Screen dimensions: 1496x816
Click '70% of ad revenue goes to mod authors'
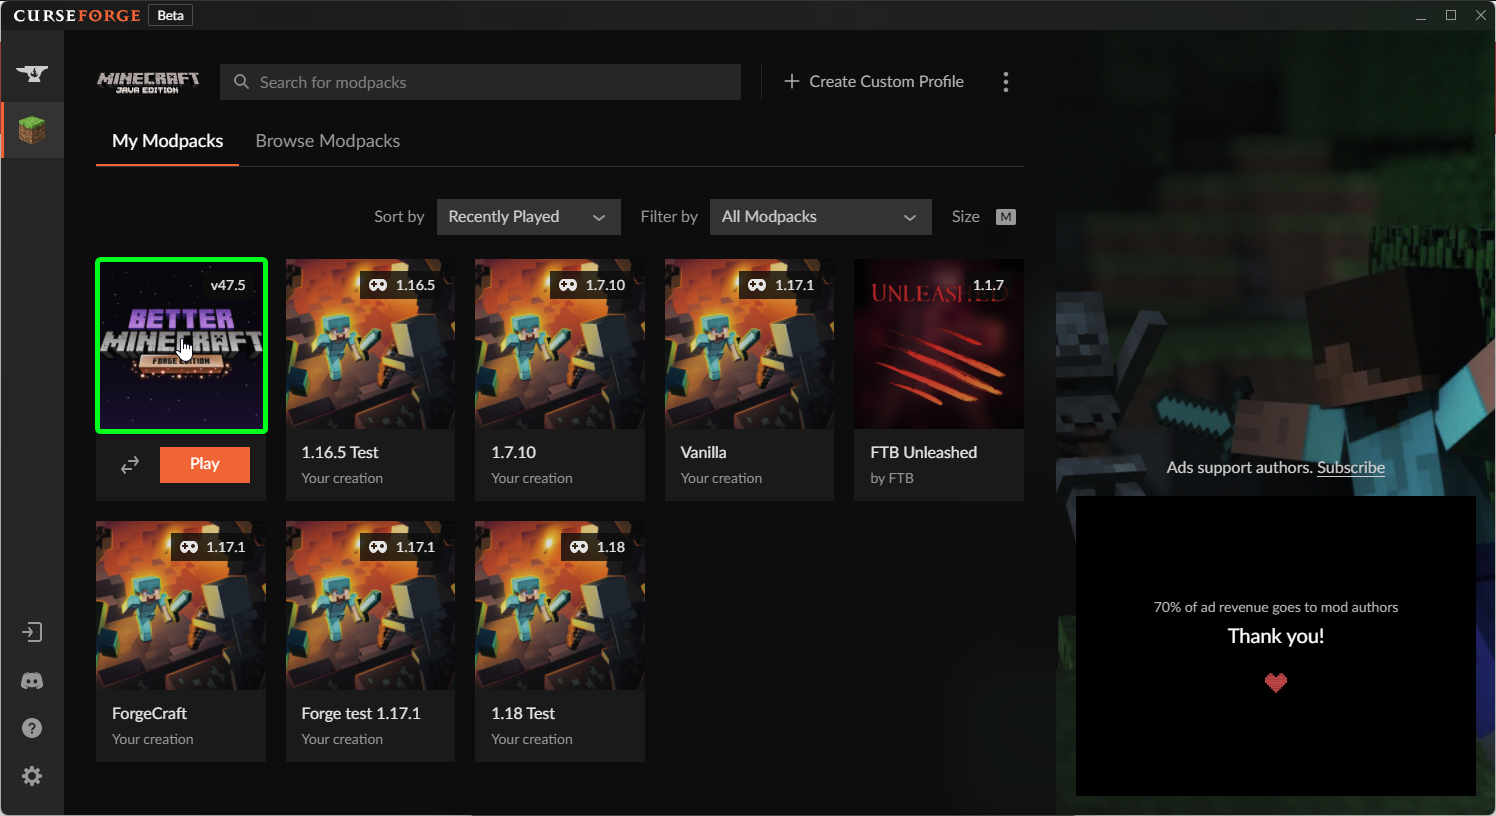point(1276,607)
